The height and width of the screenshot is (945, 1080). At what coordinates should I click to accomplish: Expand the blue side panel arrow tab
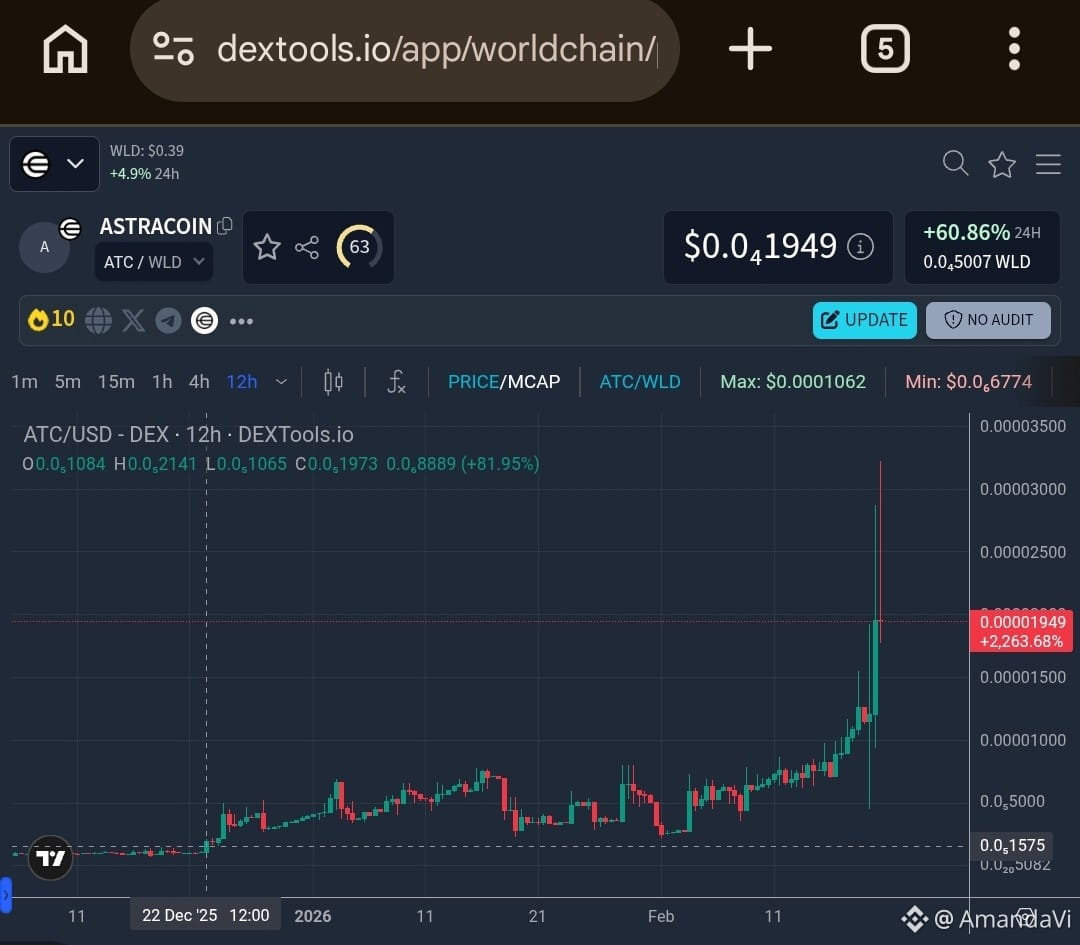tap(6, 895)
